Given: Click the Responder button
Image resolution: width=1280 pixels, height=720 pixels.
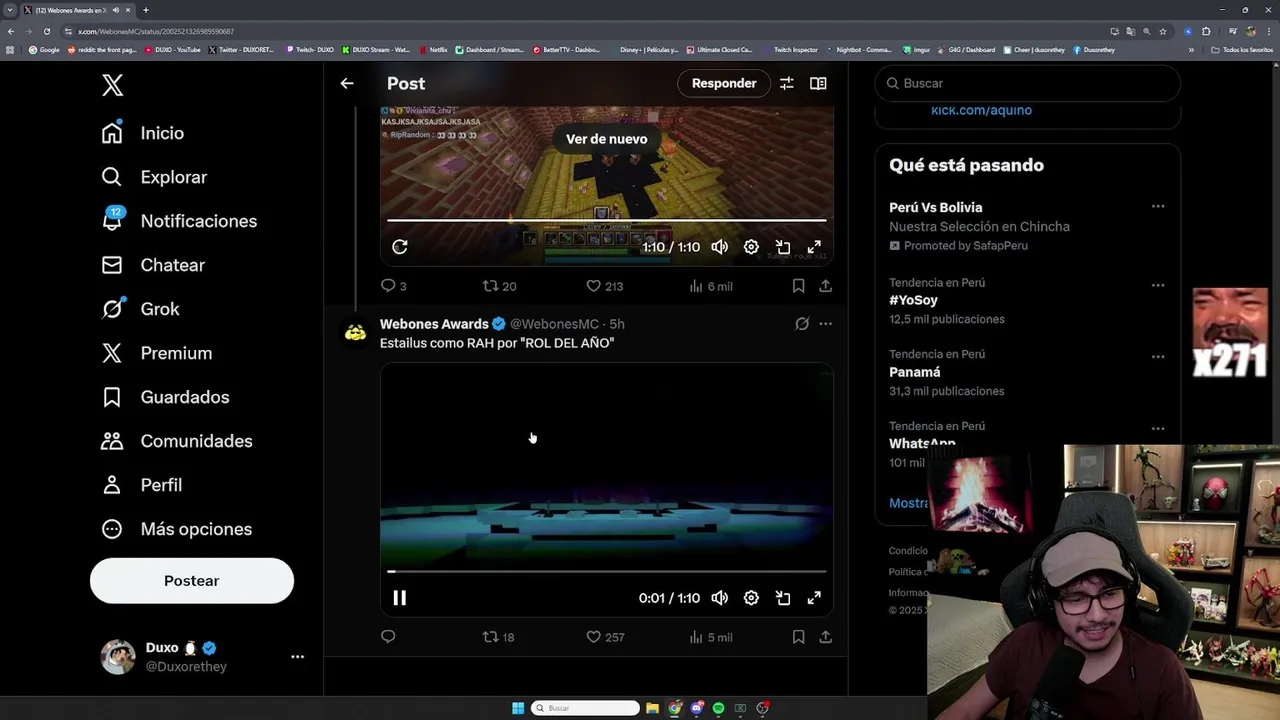Looking at the screenshot, I should (724, 83).
